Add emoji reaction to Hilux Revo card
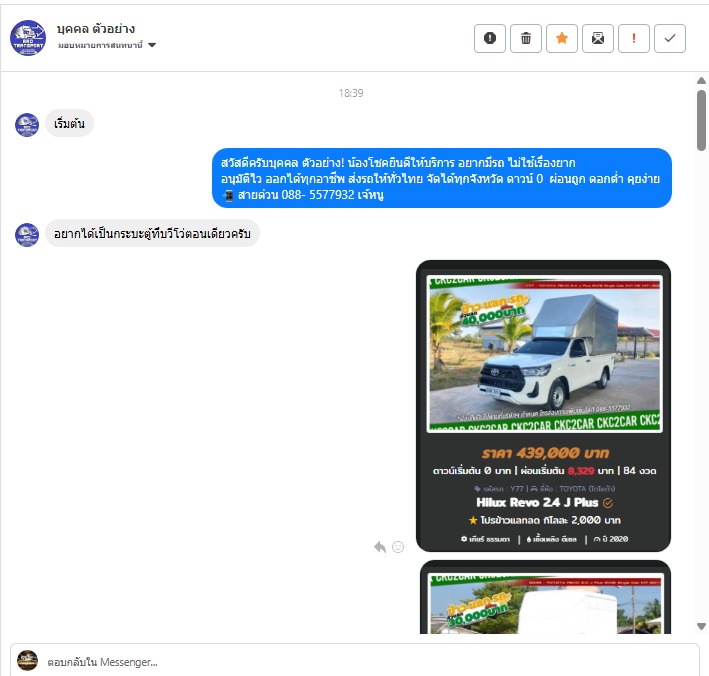The width and height of the screenshot is (709, 676). click(x=398, y=547)
